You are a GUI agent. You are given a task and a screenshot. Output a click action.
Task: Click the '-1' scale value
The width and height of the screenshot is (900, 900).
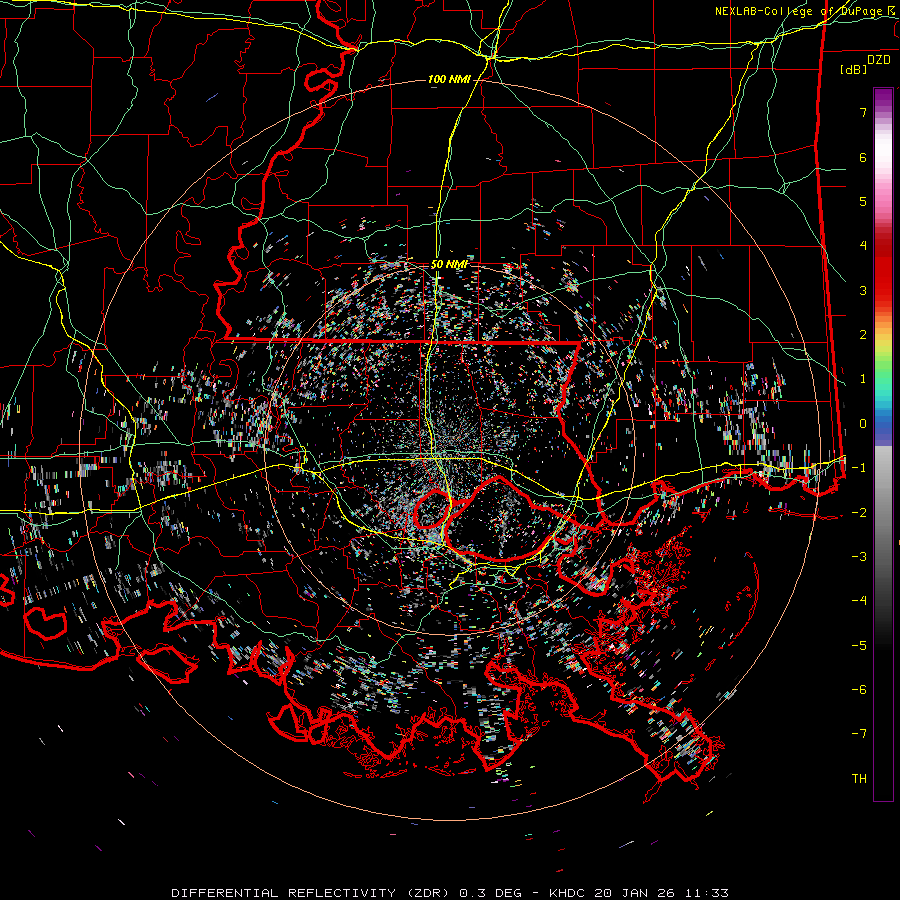pos(859,468)
